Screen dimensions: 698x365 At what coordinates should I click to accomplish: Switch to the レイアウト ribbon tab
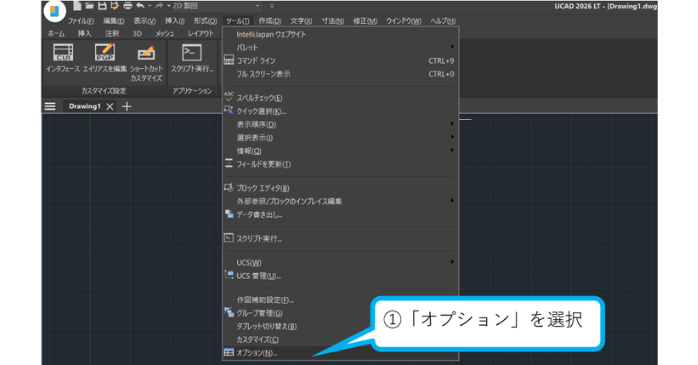(x=201, y=34)
